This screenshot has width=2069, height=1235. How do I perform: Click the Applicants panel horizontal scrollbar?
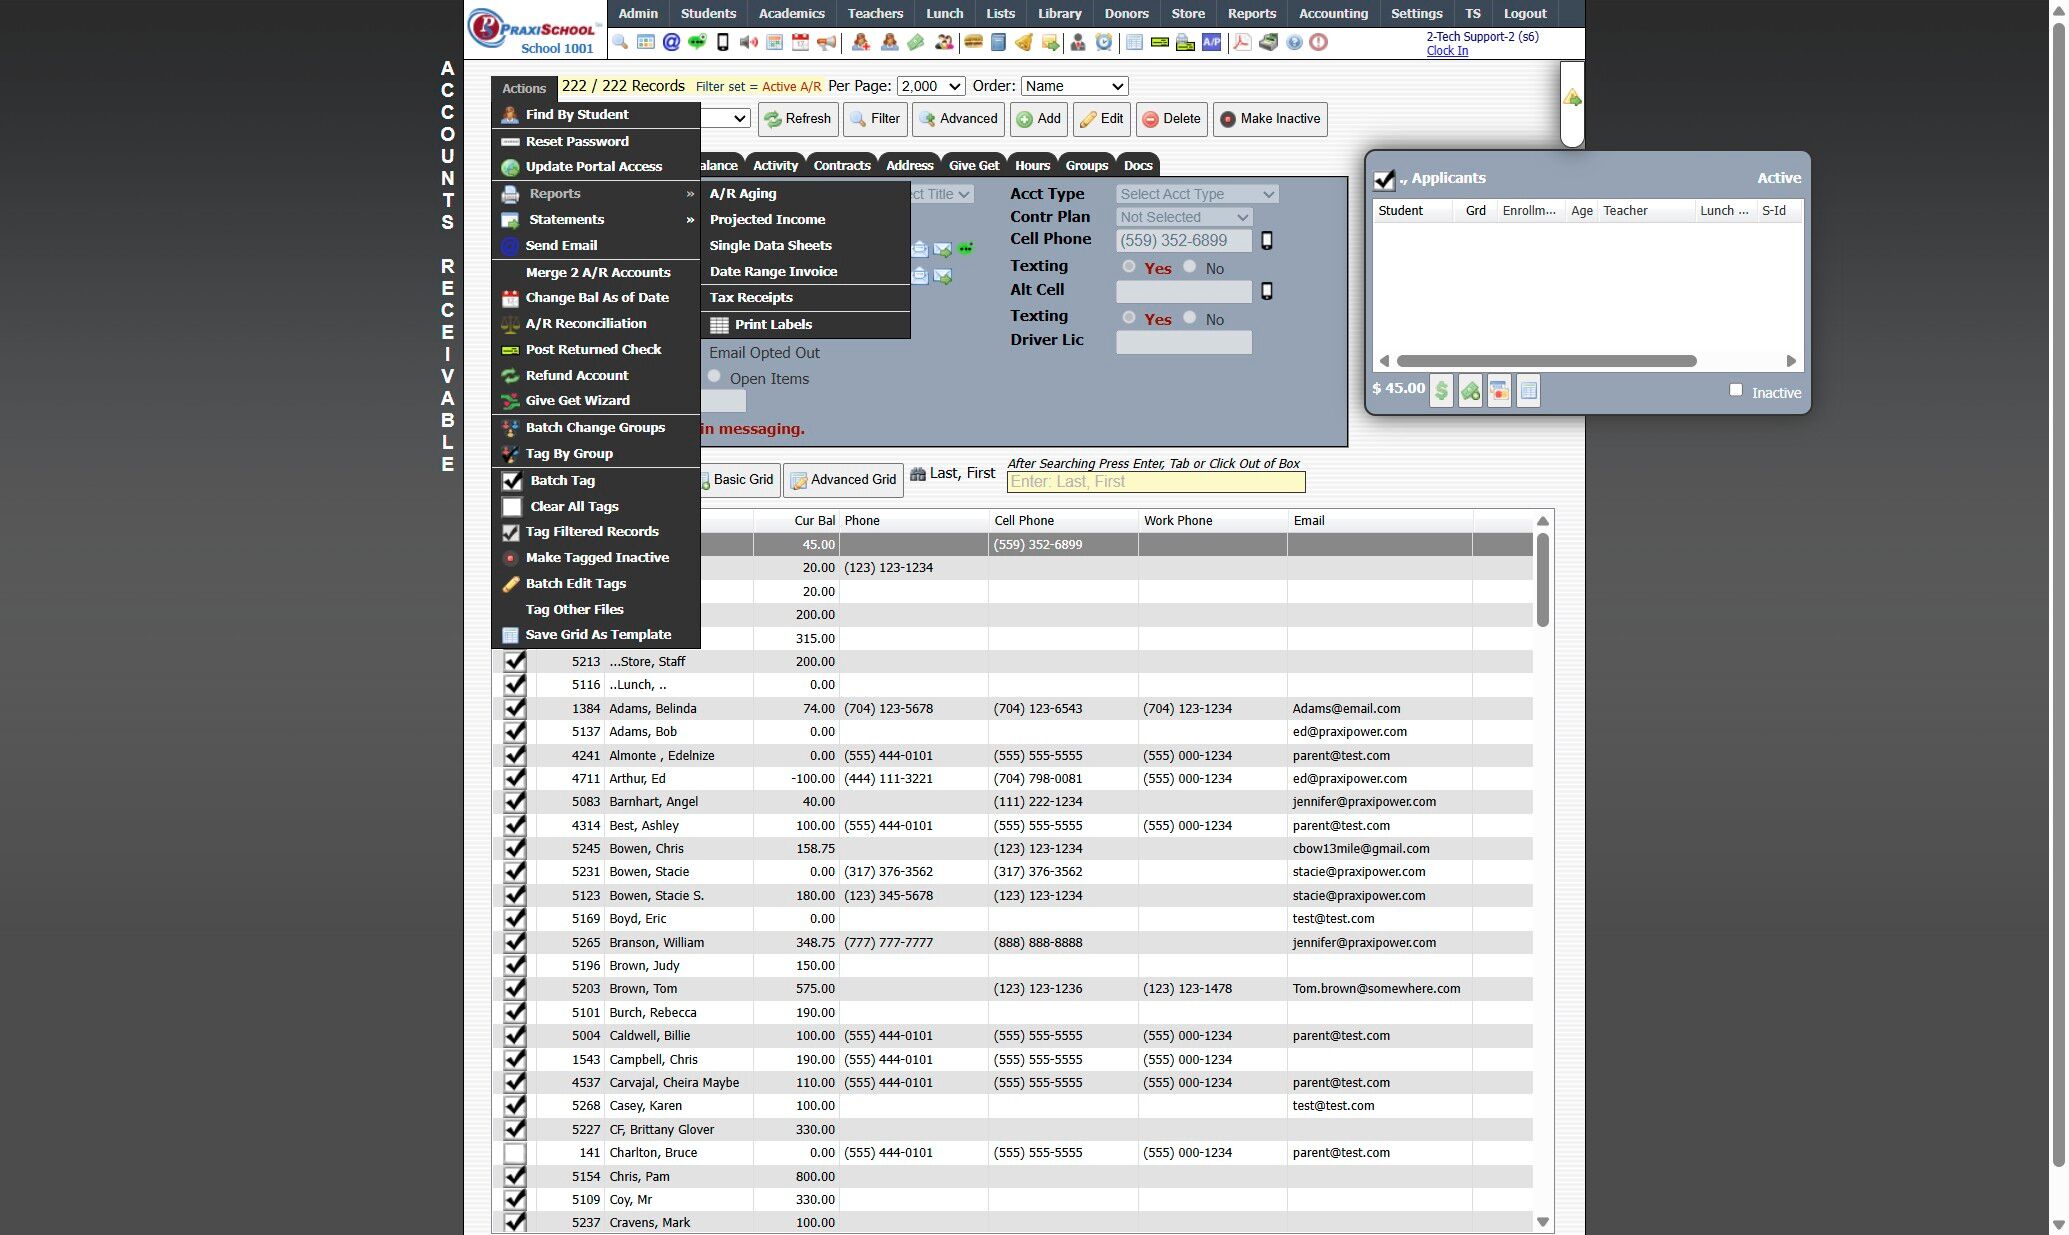point(1546,361)
